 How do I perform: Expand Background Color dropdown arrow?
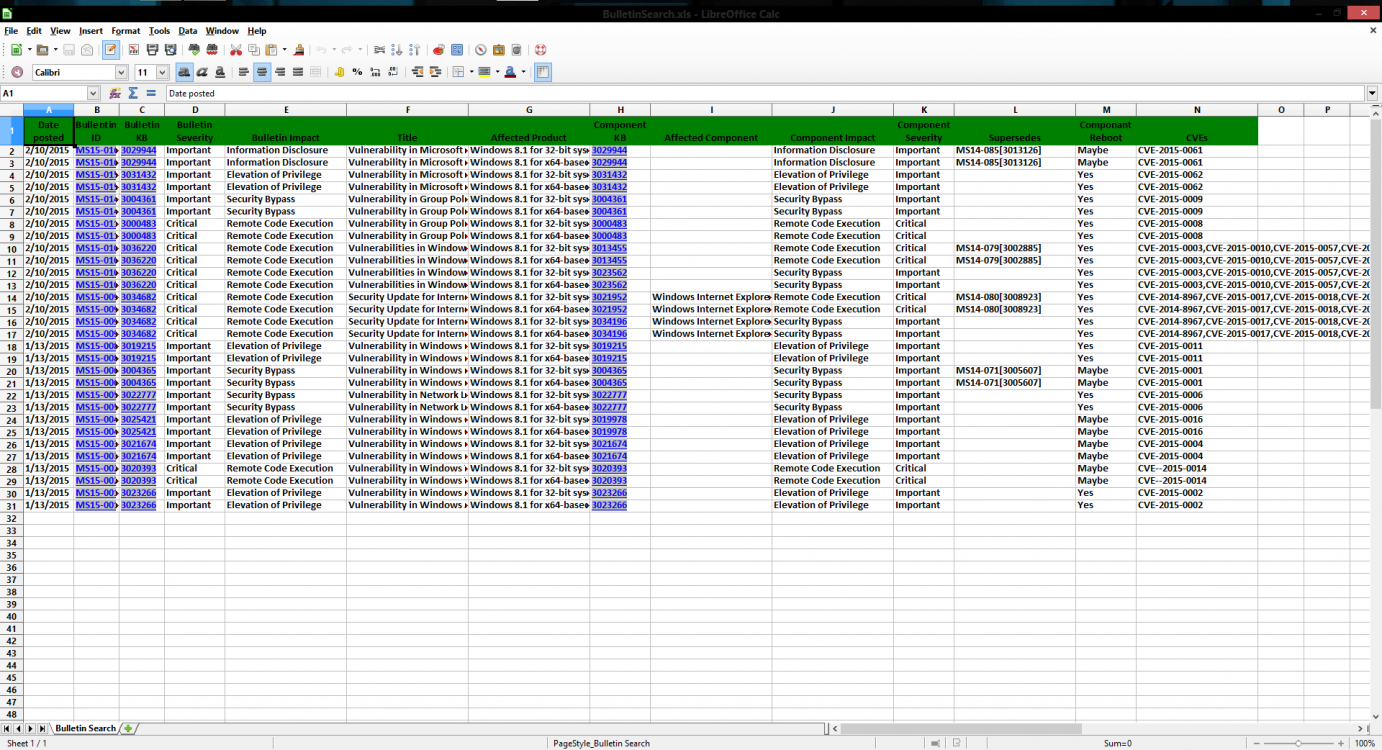point(497,72)
